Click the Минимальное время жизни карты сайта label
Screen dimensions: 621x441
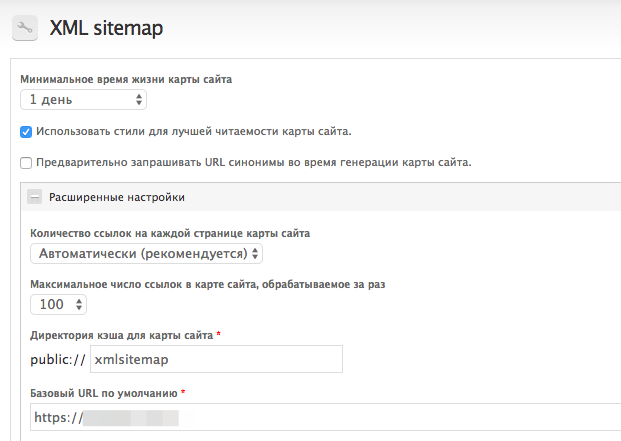[x=126, y=79]
